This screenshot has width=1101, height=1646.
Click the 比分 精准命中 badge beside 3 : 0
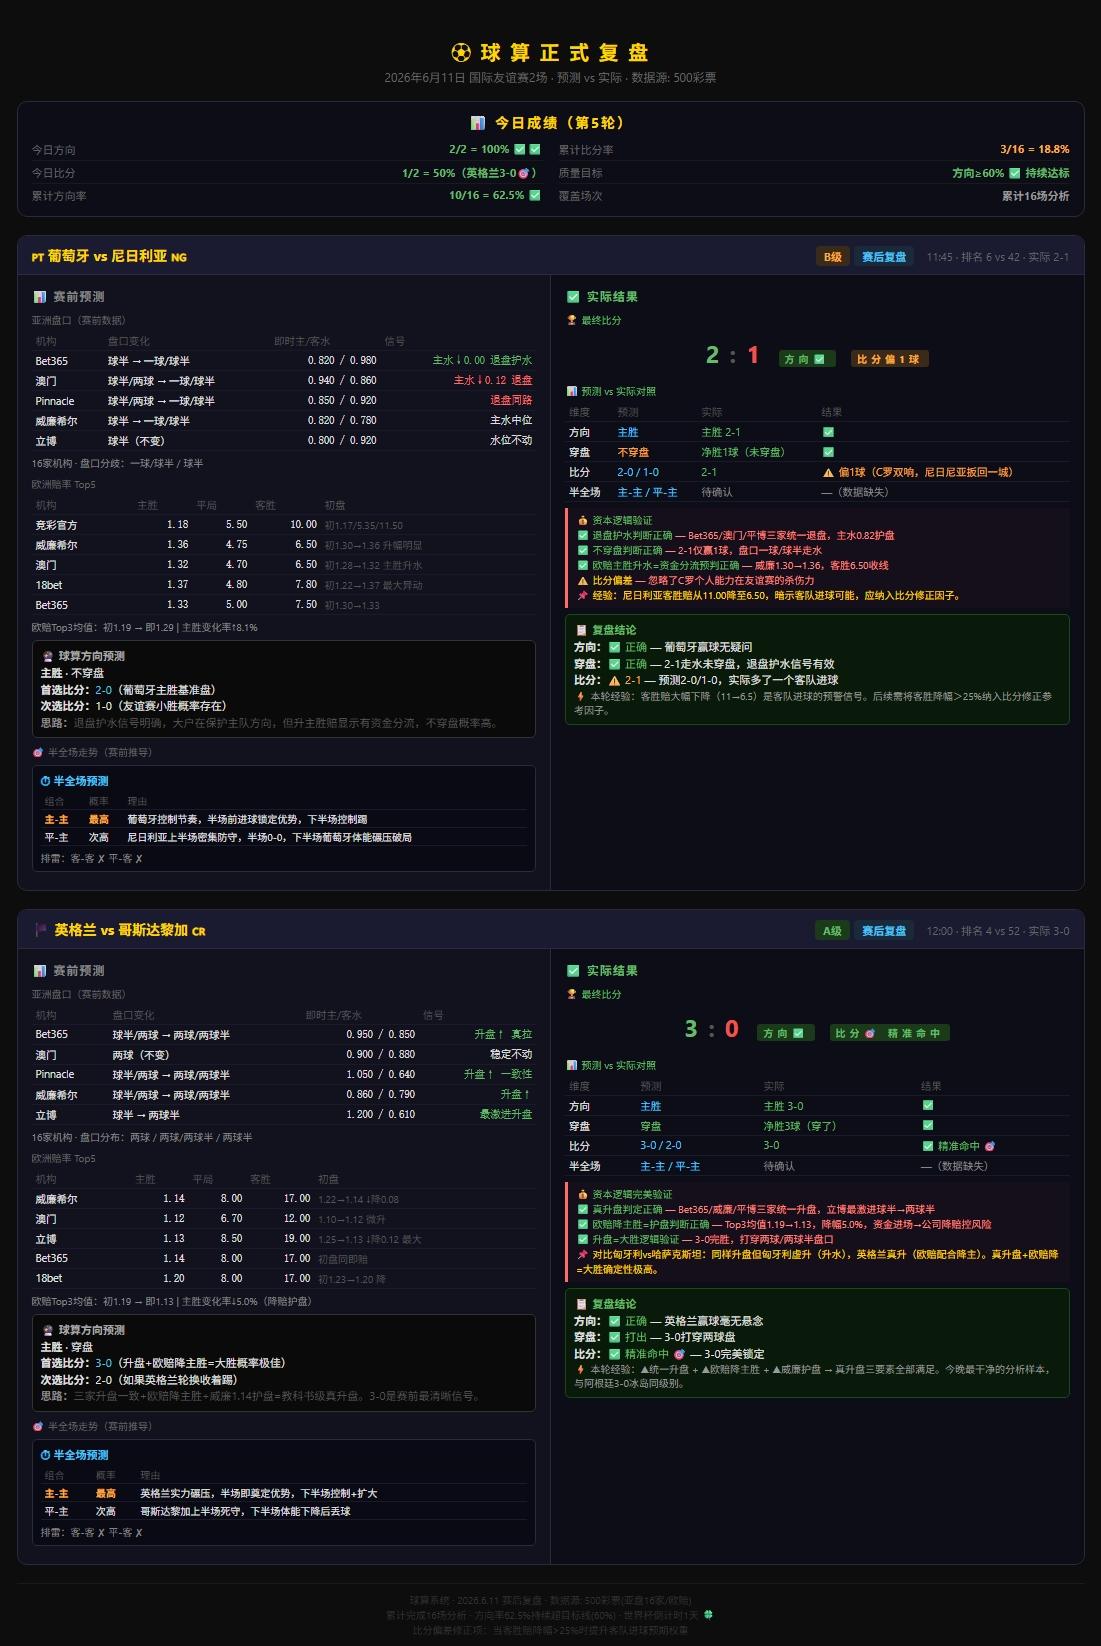[888, 1033]
